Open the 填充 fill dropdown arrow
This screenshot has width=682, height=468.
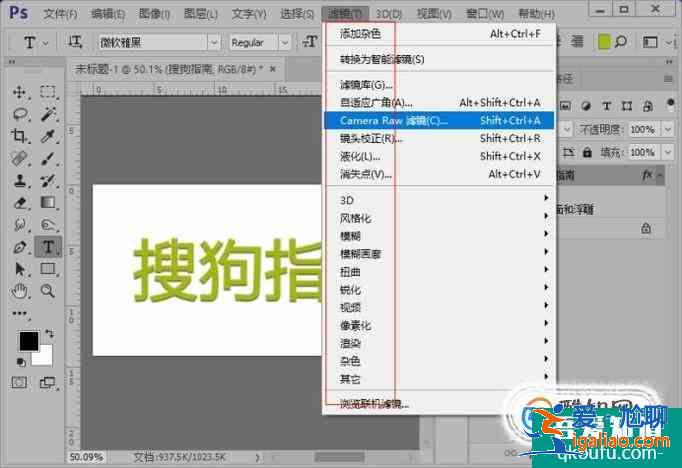(x=668, y=152)
